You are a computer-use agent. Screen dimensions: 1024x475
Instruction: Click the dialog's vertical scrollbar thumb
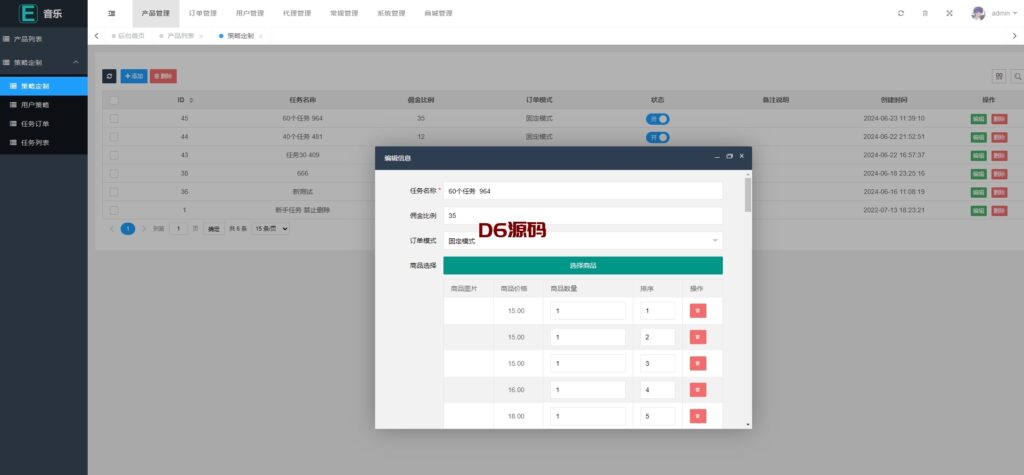tap(748, 194)
